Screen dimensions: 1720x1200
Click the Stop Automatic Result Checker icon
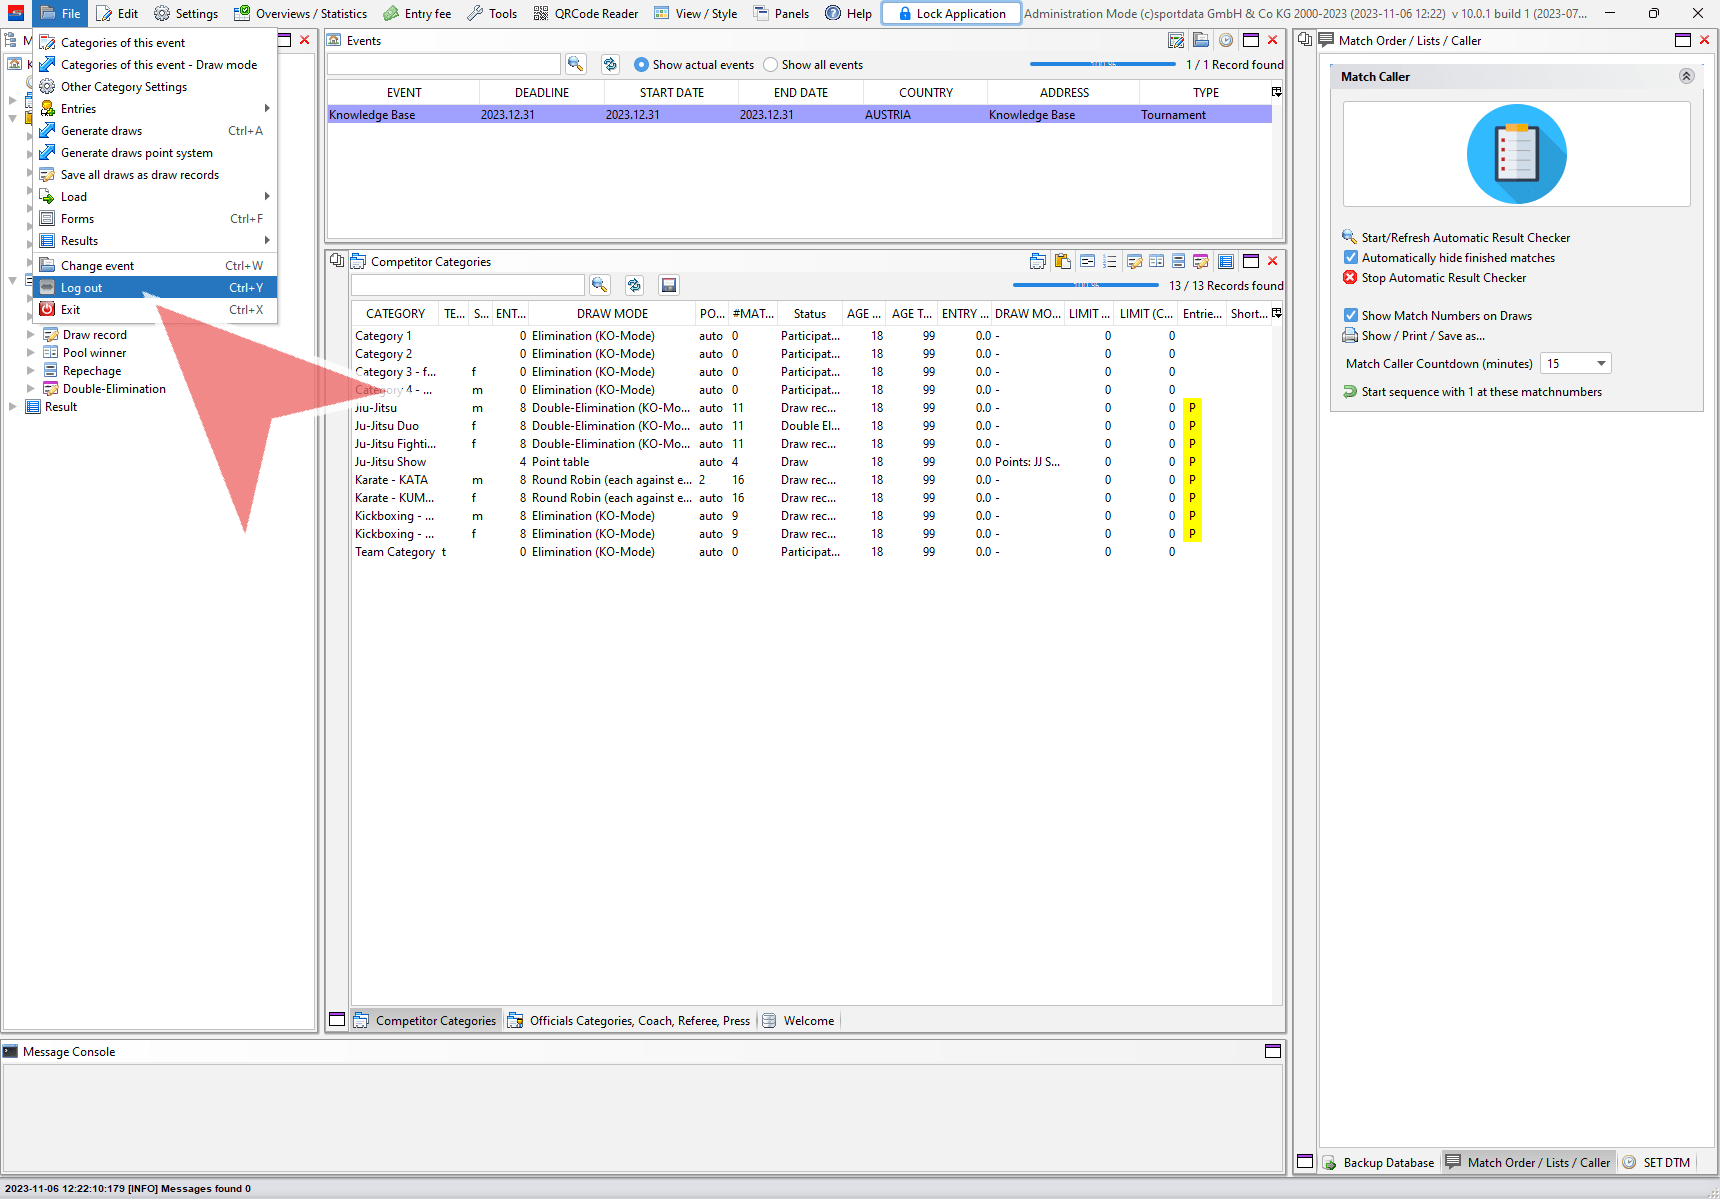pyautogui.click(x=1350, y=278)
